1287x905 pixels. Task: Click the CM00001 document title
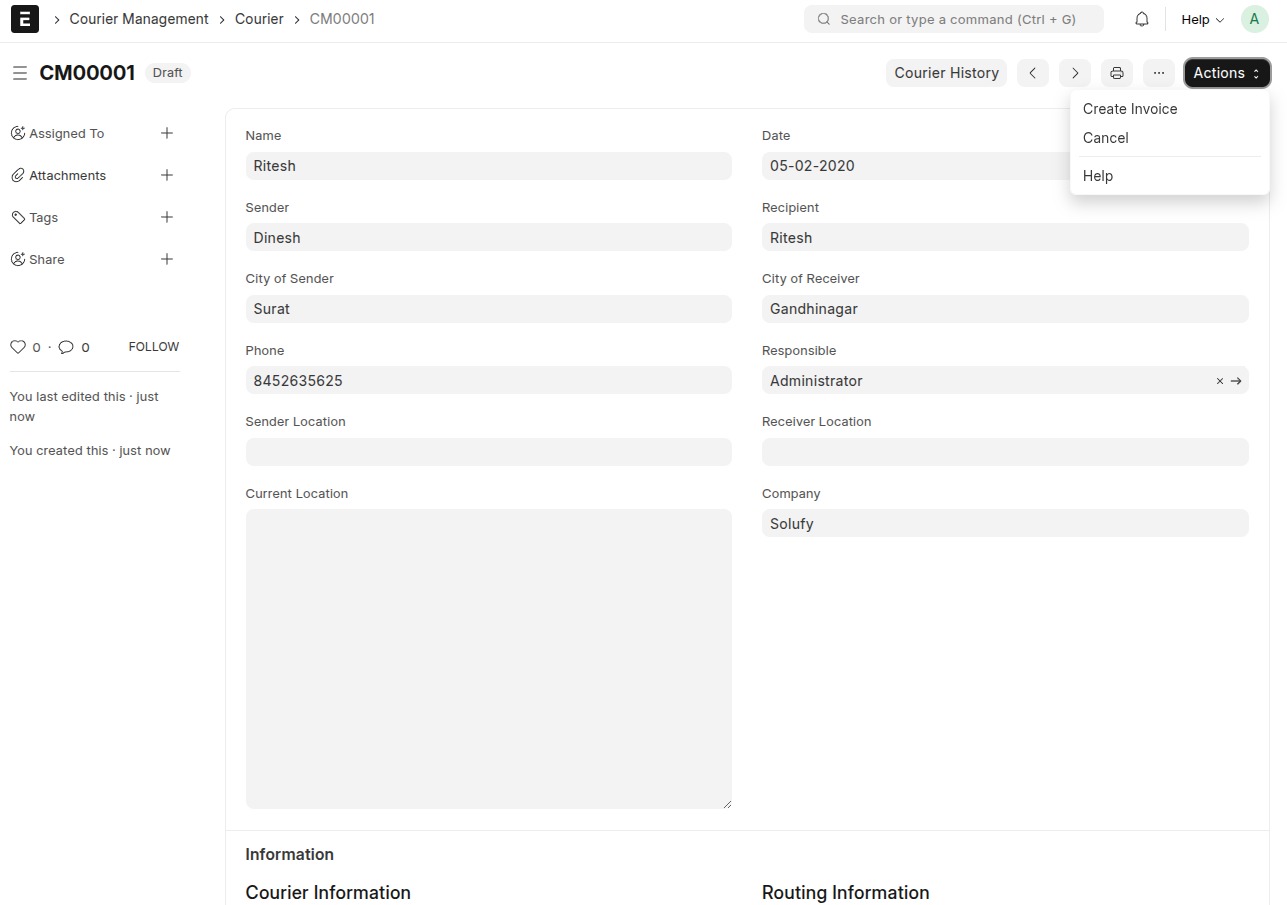[87, 73]
